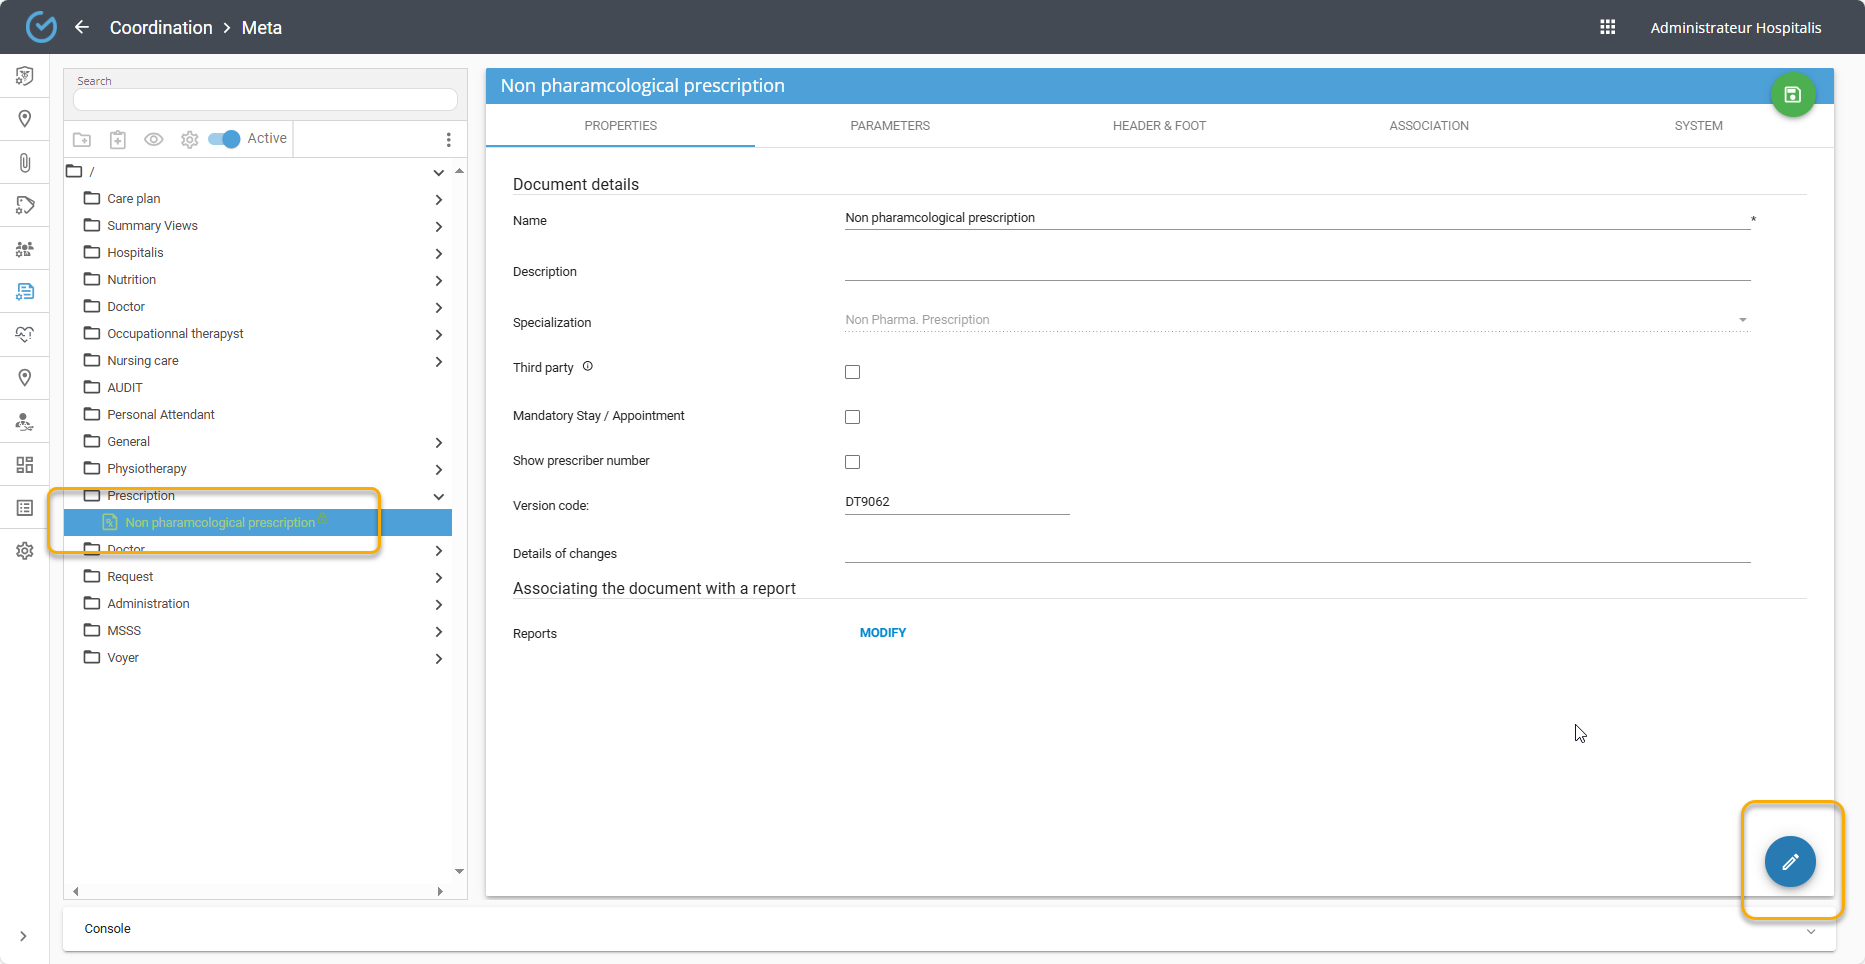
Task: Click the back arrow in header
Action: click(82, 27)
